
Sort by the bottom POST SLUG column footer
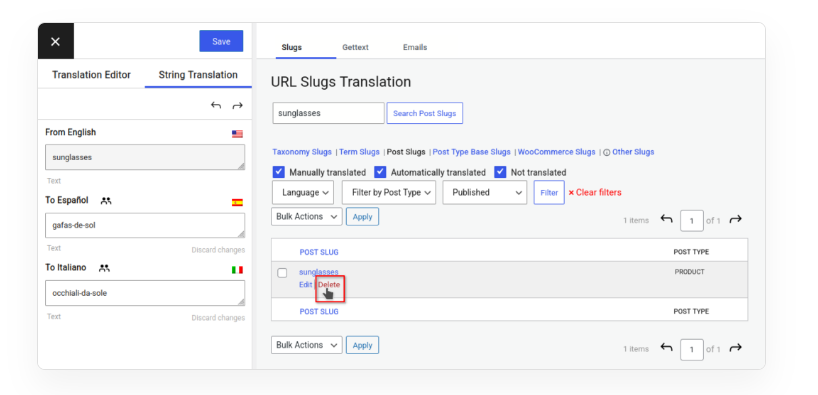[x=319, y=312]
